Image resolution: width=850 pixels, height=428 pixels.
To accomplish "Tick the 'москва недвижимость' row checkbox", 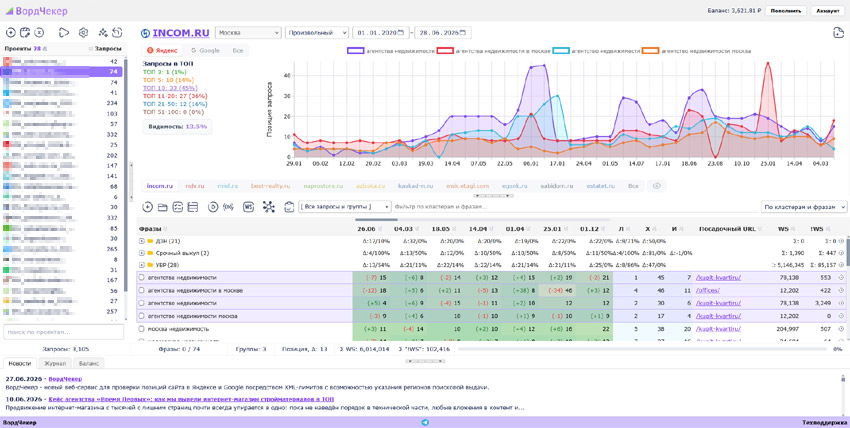I will (142, 329).
